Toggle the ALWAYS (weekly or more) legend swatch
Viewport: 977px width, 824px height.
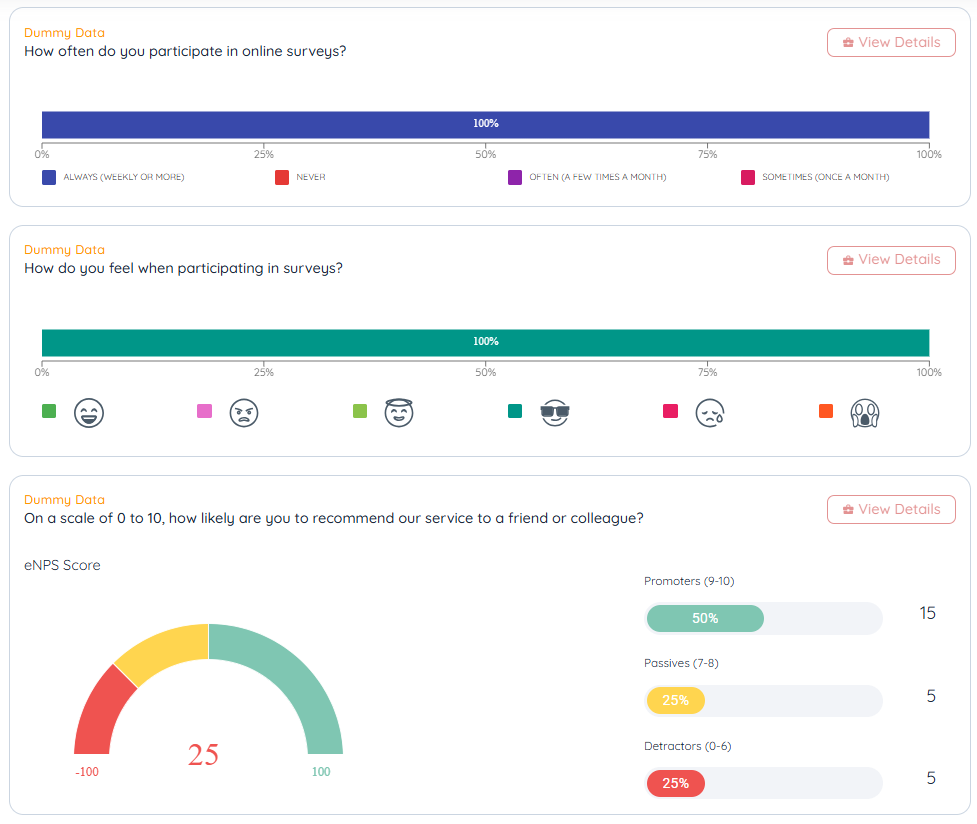tap(49, 178)
